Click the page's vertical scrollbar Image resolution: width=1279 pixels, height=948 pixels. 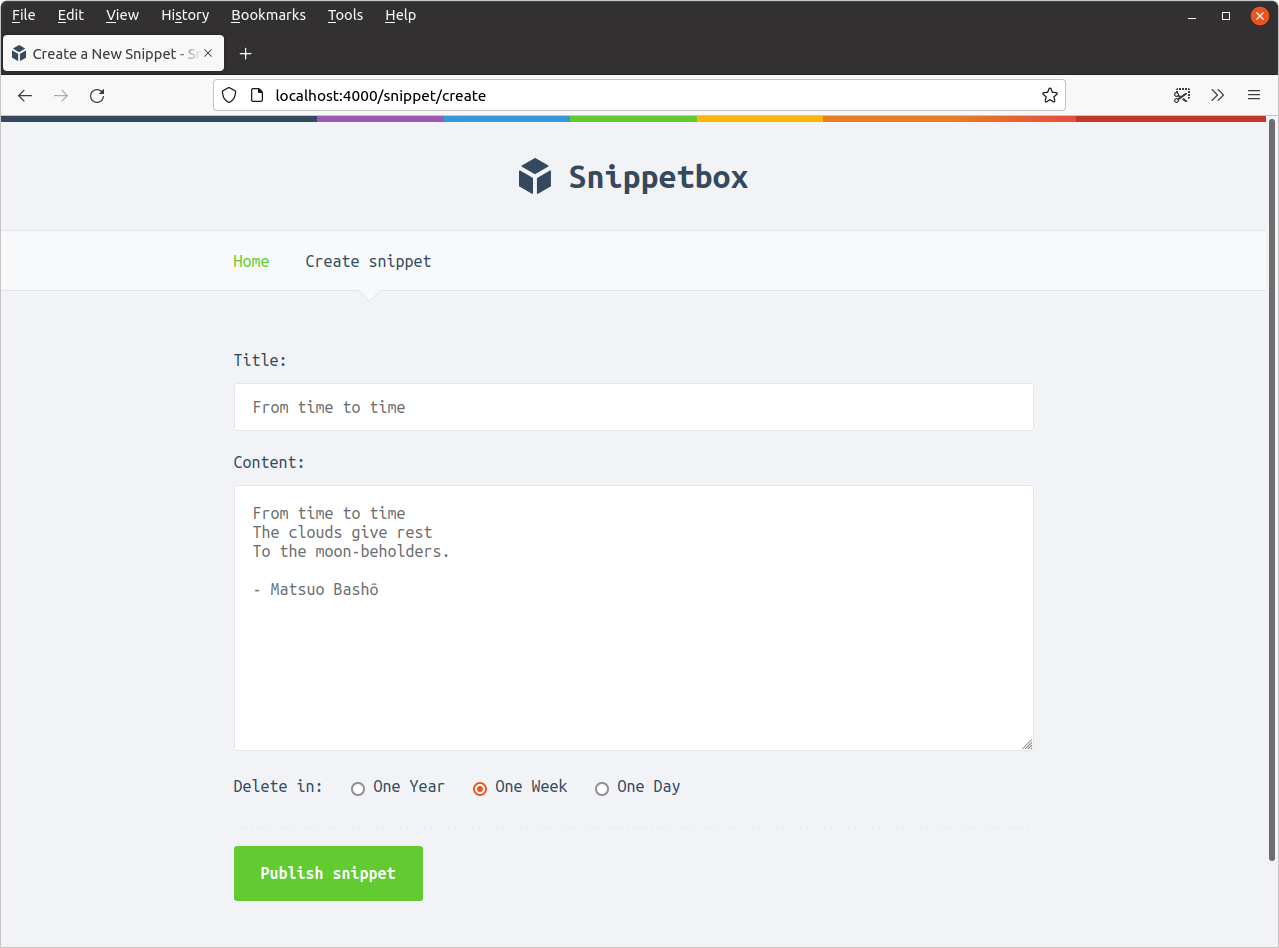pos(1272,490)
